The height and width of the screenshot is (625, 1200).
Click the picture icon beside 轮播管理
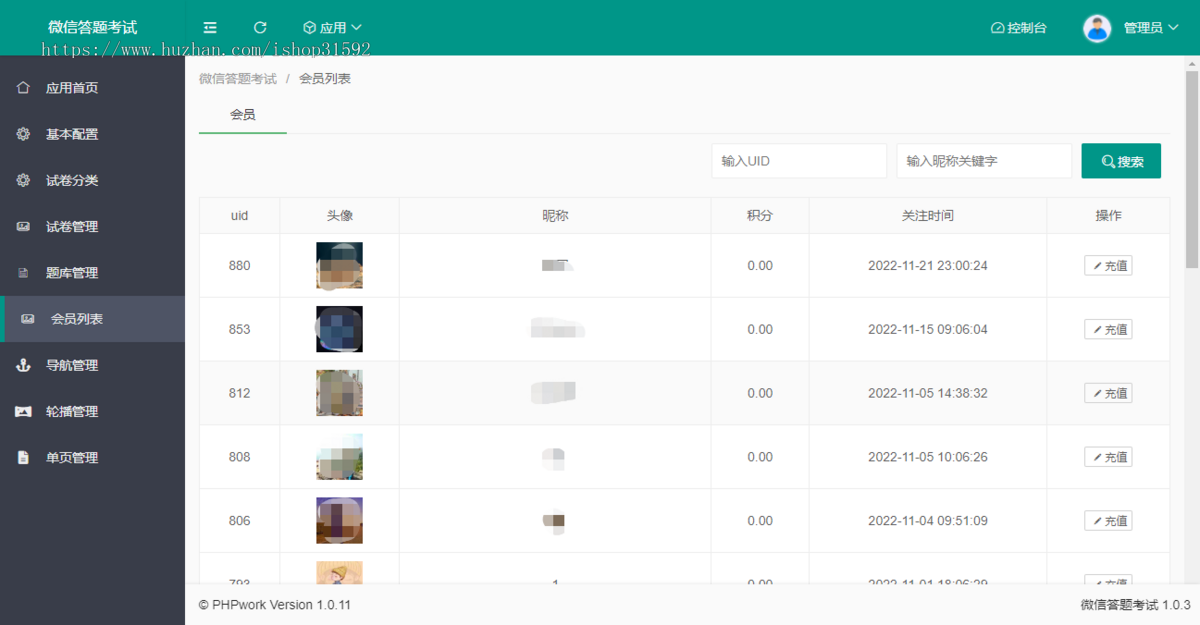click(x=23, y=411)
